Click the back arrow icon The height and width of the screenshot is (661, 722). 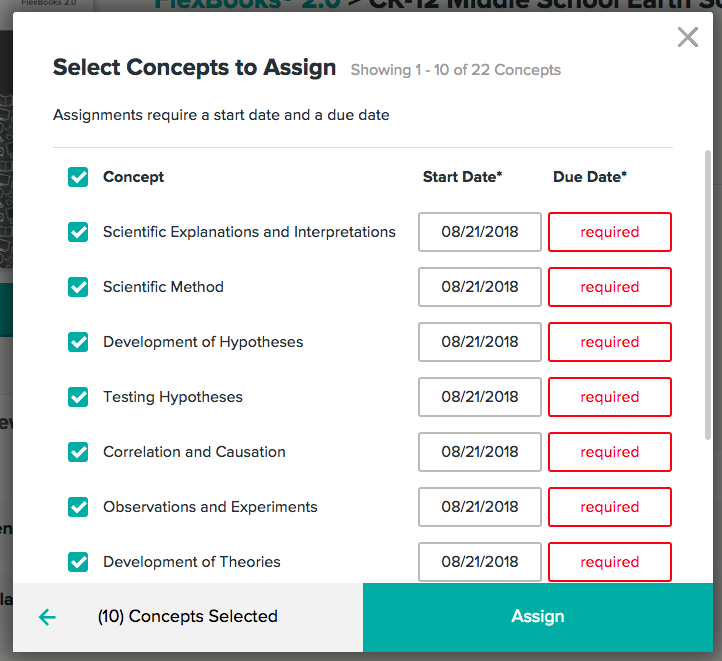tap(47, 617)
